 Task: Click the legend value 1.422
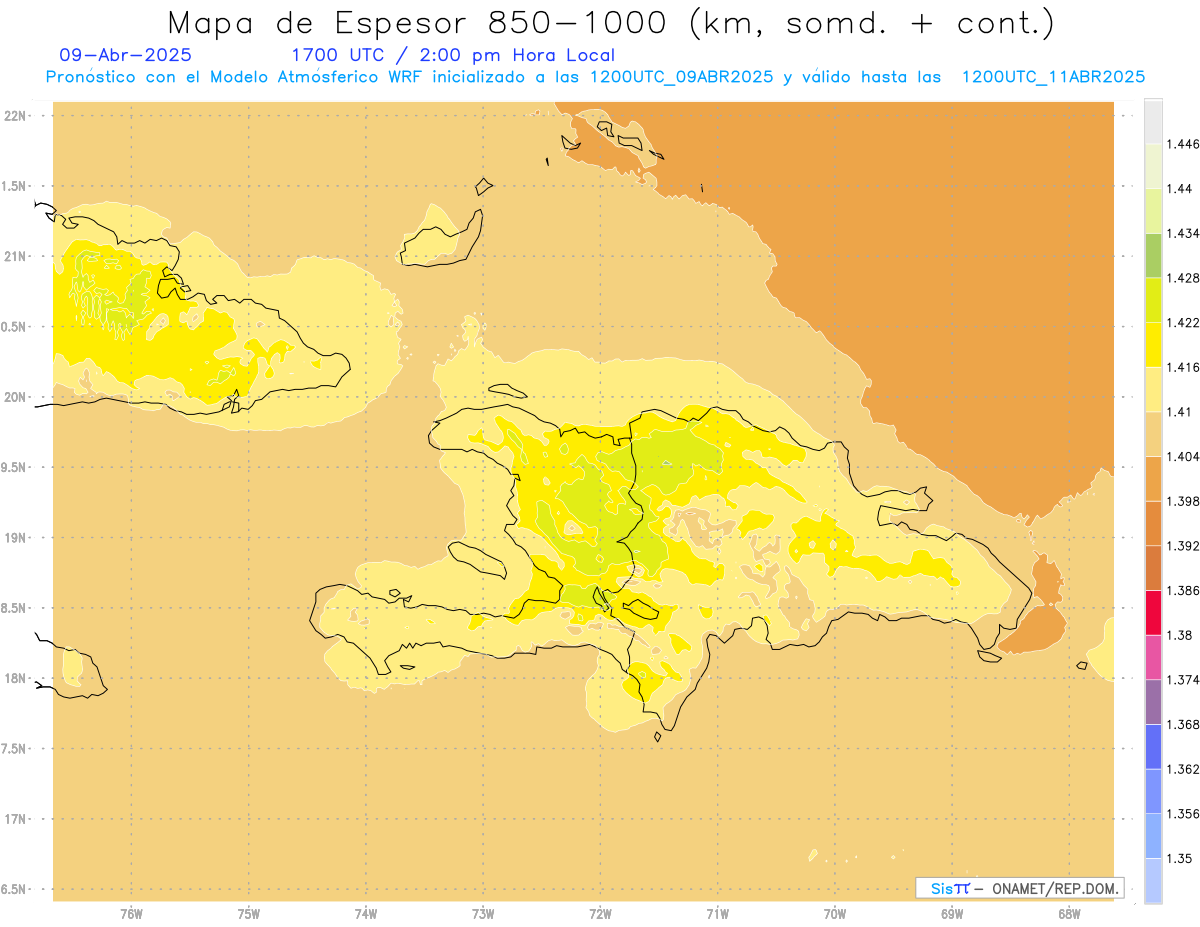click(x=1182, y=322)
